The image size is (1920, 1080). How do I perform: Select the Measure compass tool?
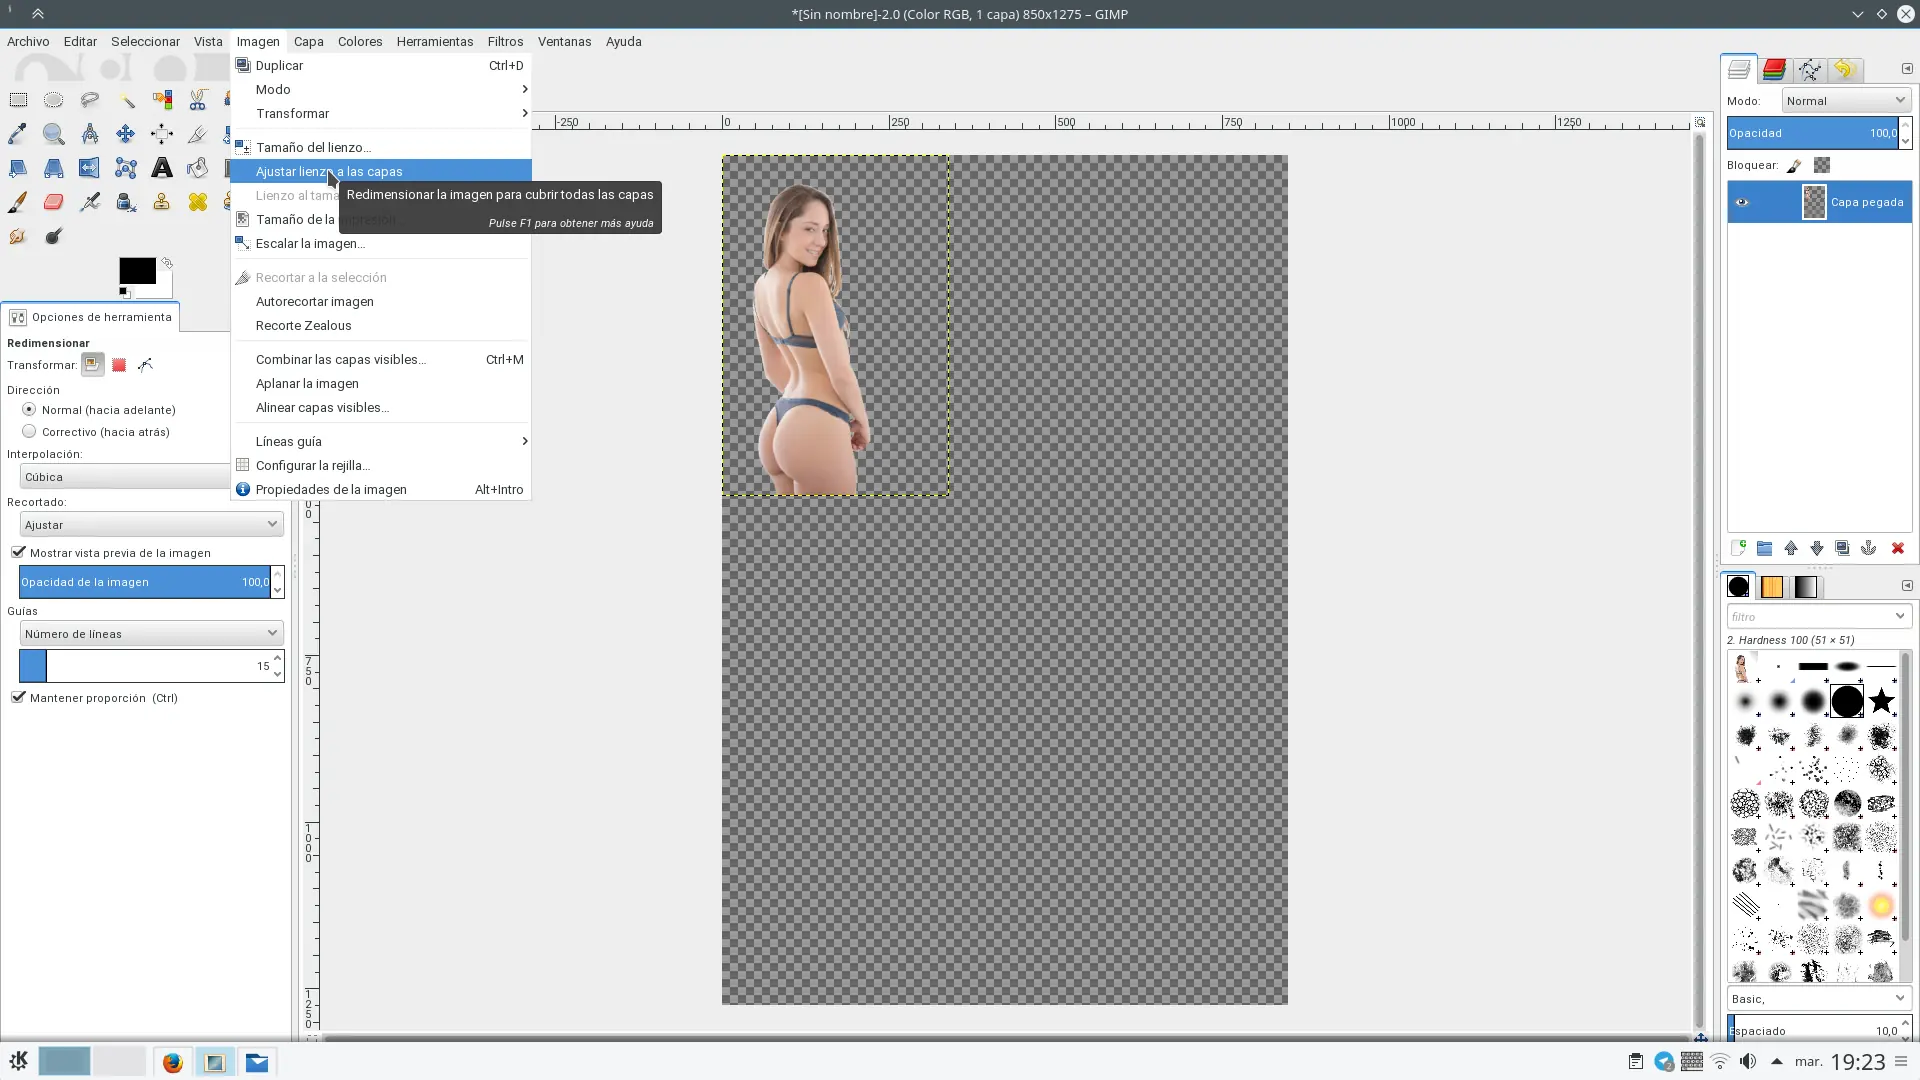[90, 134]
